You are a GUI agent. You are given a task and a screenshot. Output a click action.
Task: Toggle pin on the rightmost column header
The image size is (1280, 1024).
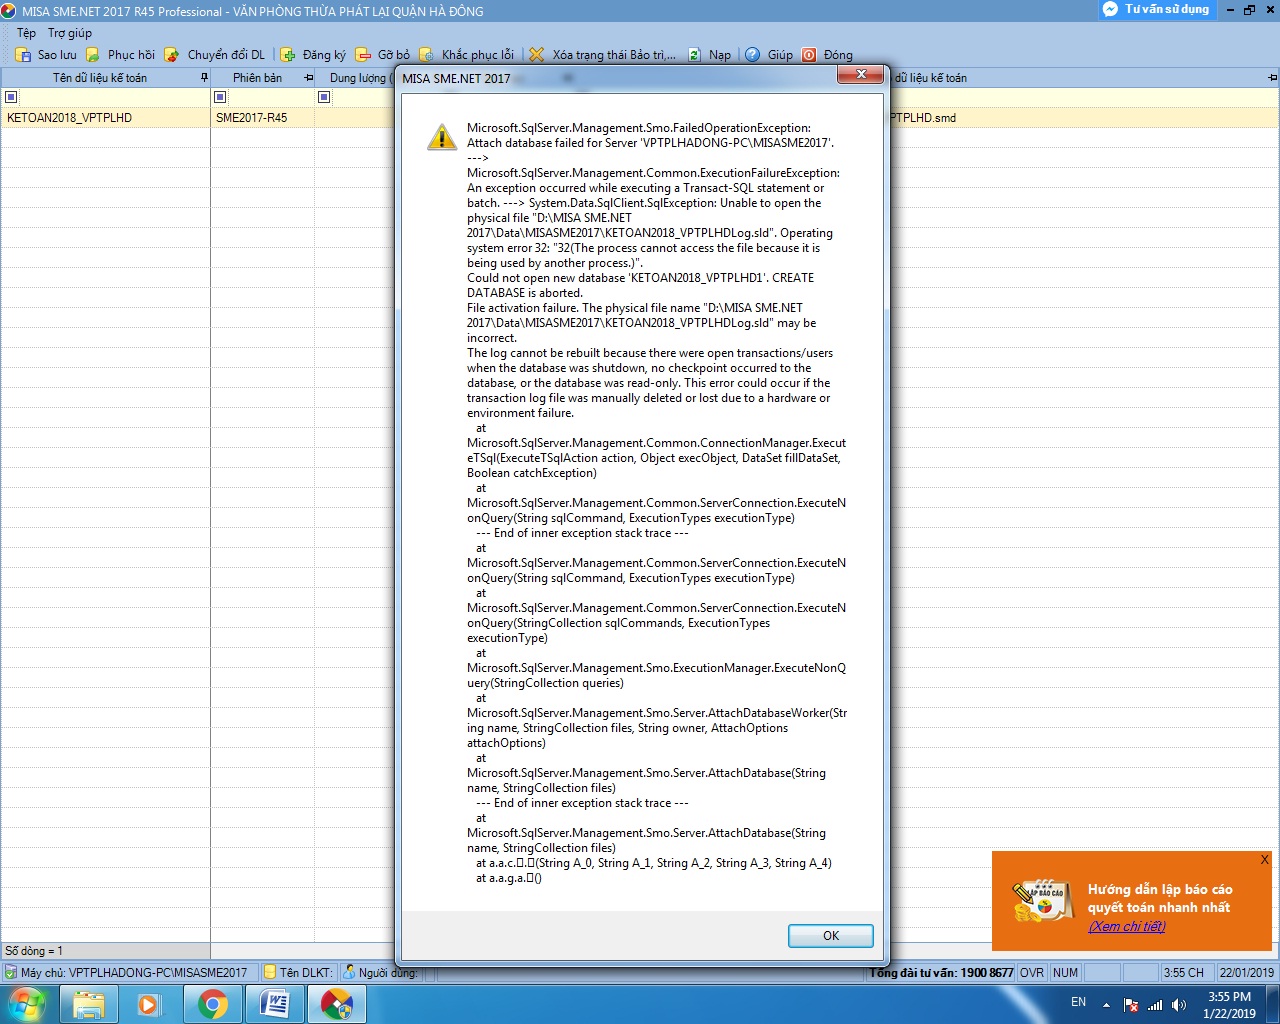click(1272, 78)
